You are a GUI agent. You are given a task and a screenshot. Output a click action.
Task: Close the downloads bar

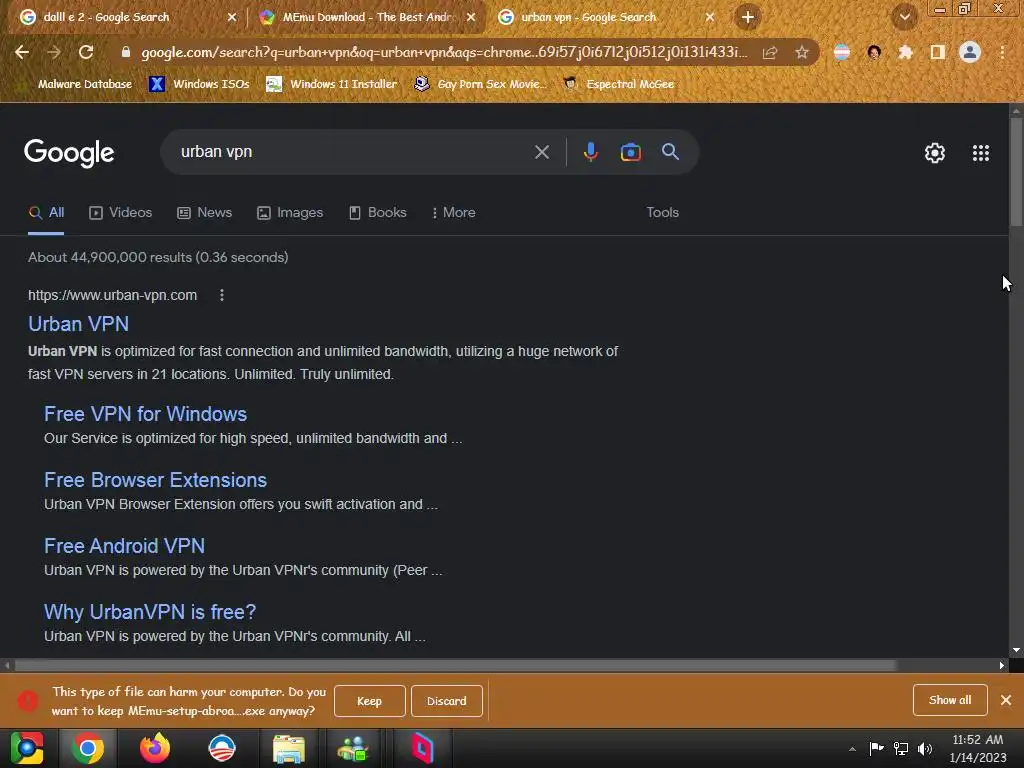click(1006, 700)
